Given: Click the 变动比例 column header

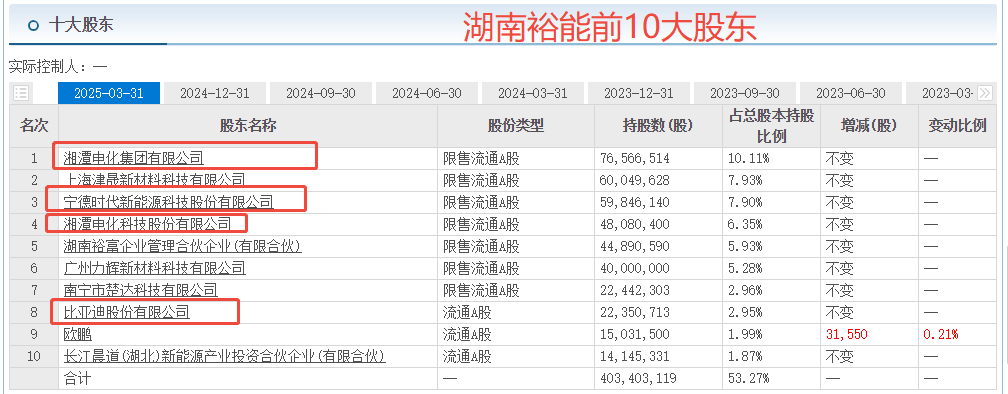Looking at the screenshot, I should pyautogui.click(x=957, y=126).
